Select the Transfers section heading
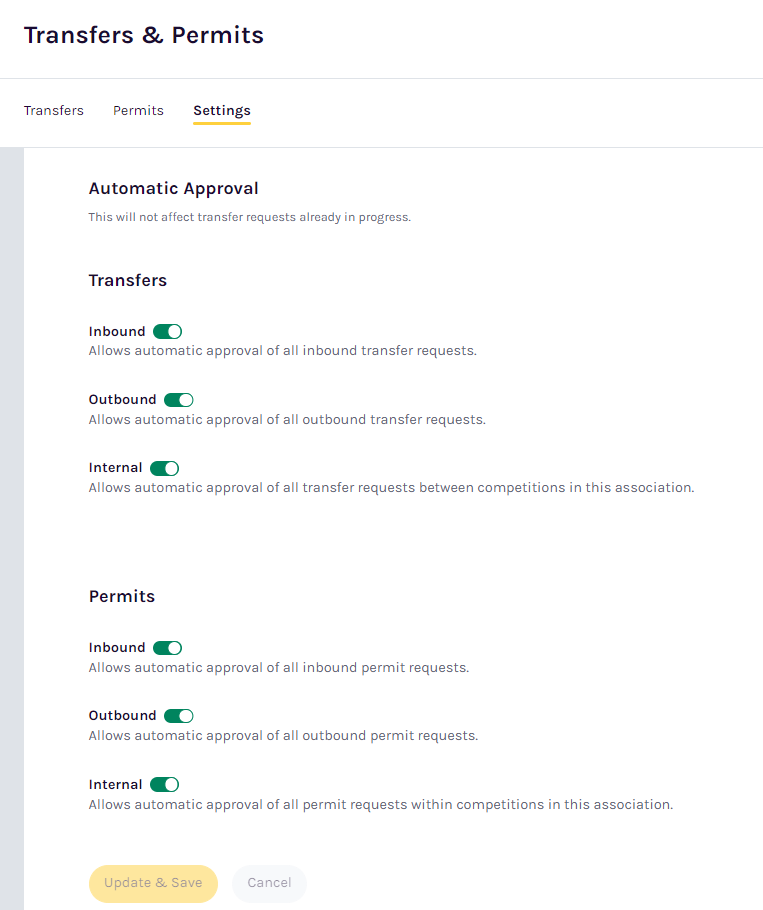Screen dimensions: 763x910 point(128,280)
